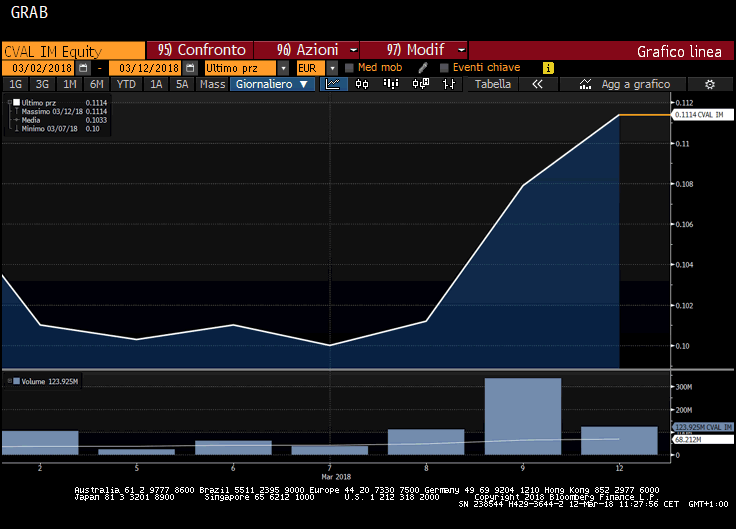Click the yellow info icon
736x529 pixels.
(x=548, y=68)
